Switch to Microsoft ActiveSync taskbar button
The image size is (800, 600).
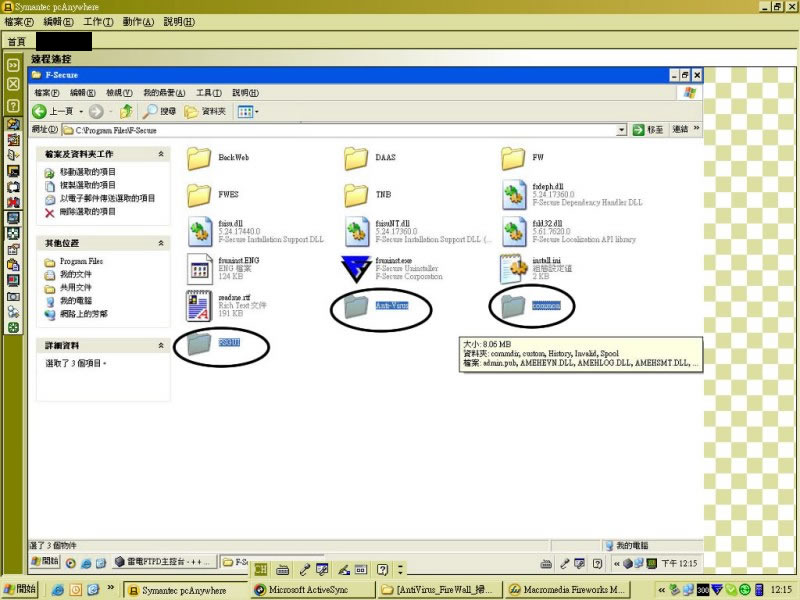pos(312,590)
